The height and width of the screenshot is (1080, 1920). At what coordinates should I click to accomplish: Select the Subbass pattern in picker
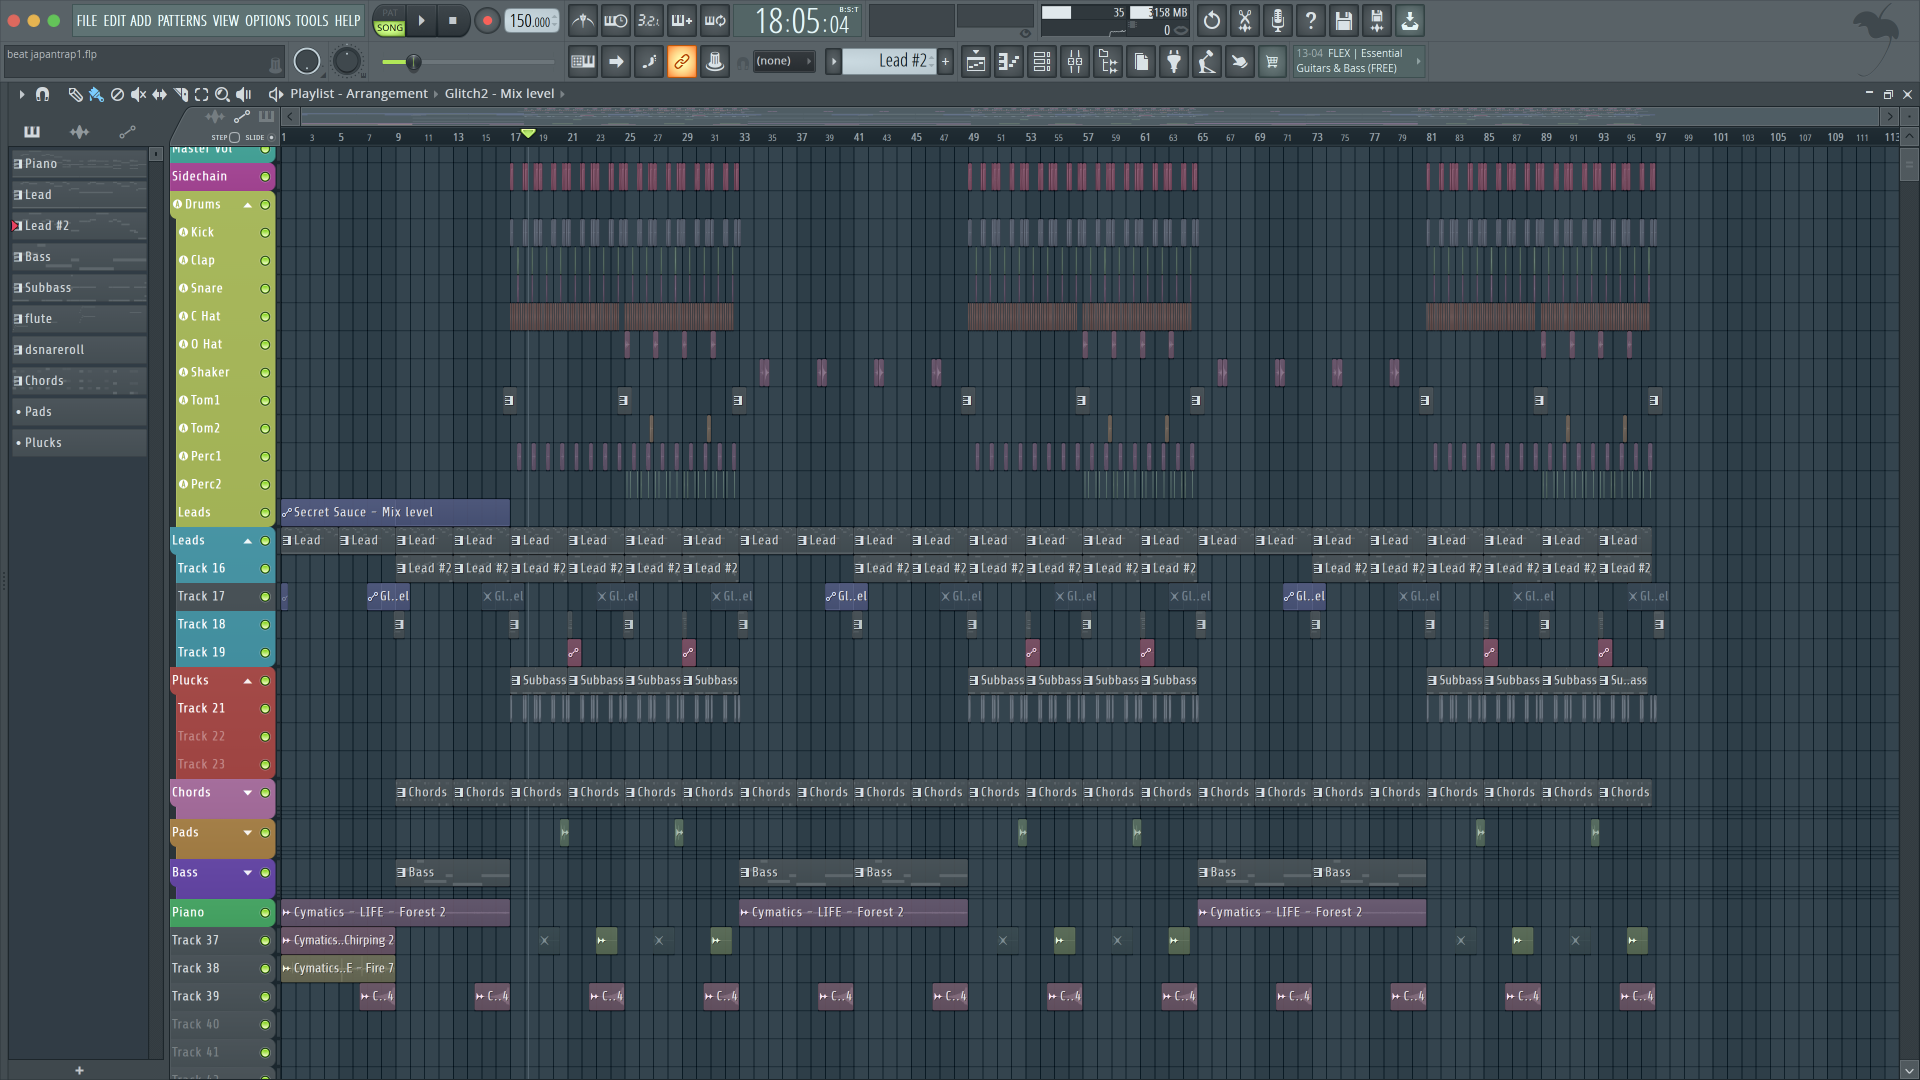(x=79, y=288)
